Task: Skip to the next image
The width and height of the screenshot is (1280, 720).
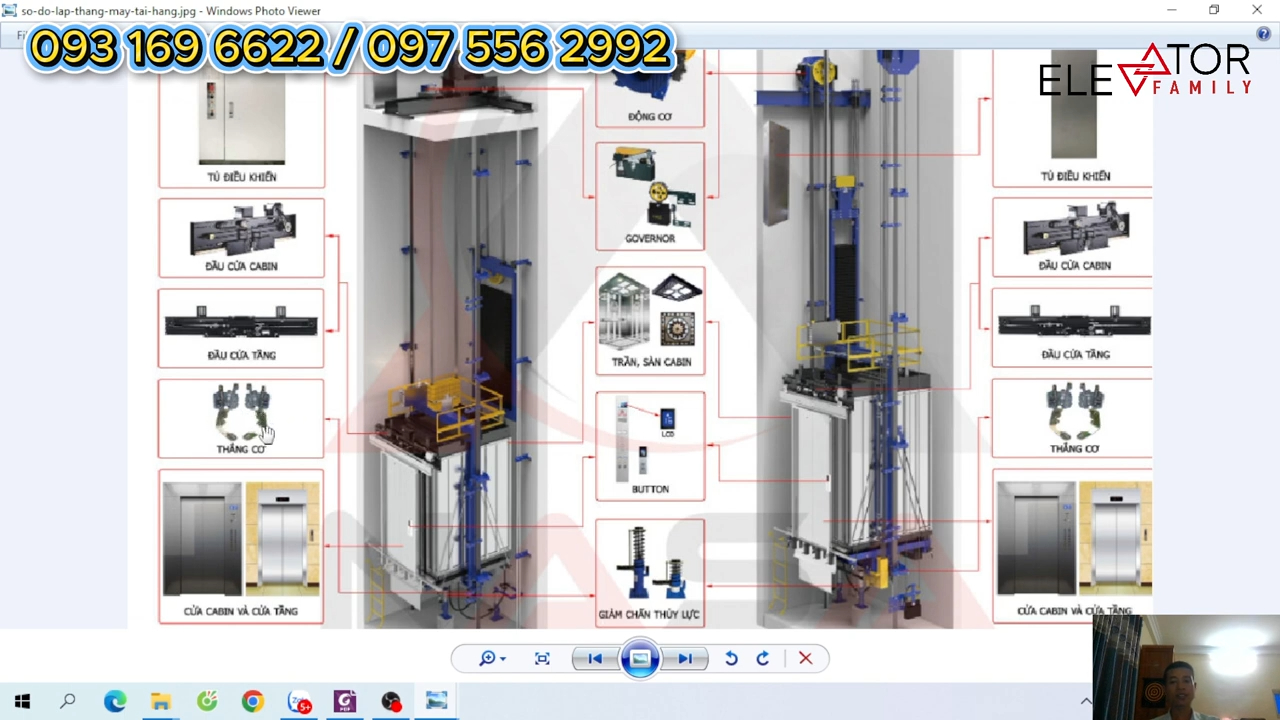Action: (x=685, y=658)
